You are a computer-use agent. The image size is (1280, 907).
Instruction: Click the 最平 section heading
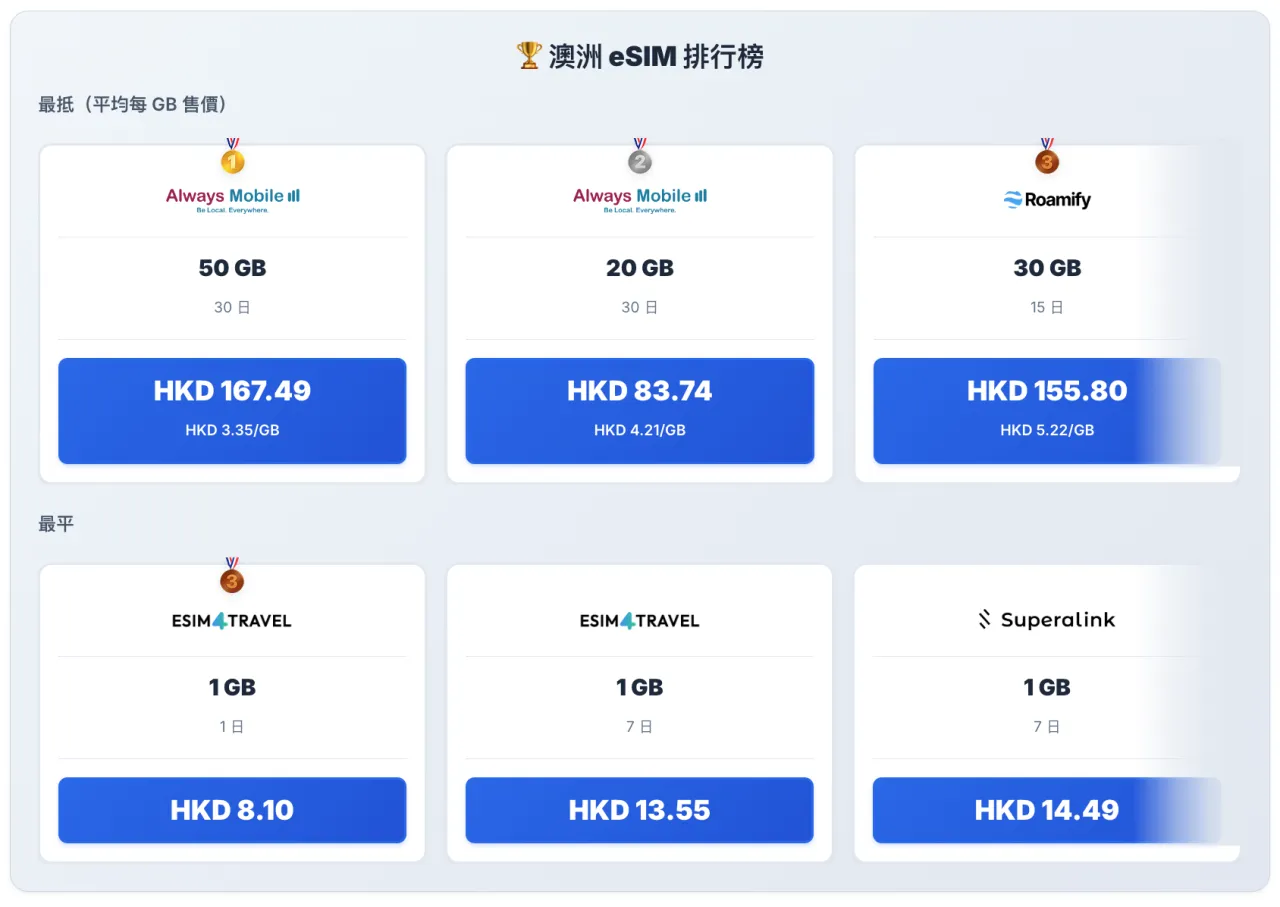pyautogui.click(x=56, y=524)
